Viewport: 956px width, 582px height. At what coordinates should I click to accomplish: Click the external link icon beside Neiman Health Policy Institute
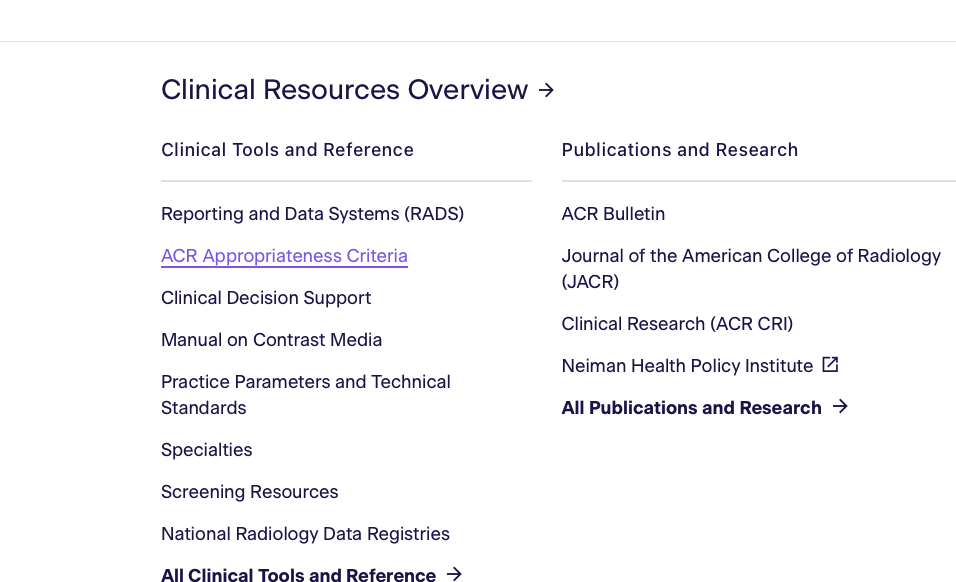(830, 365)
